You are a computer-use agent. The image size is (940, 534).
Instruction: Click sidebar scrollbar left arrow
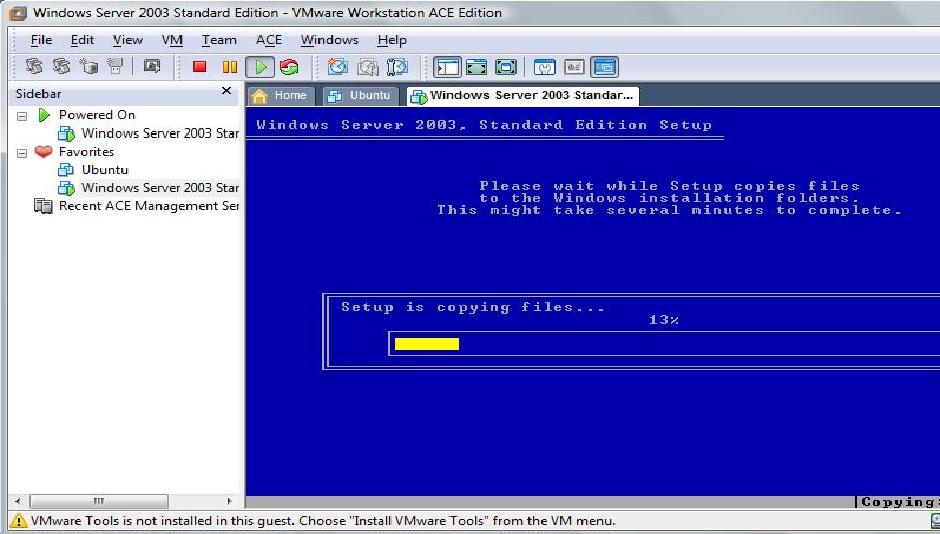click(x=17, y=501)
